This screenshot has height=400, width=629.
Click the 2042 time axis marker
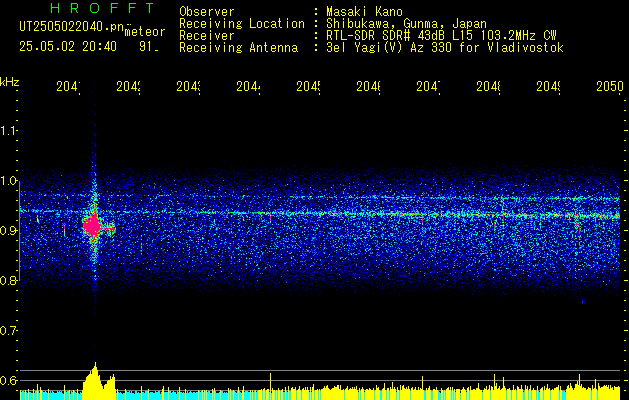(x=129, y=87)
